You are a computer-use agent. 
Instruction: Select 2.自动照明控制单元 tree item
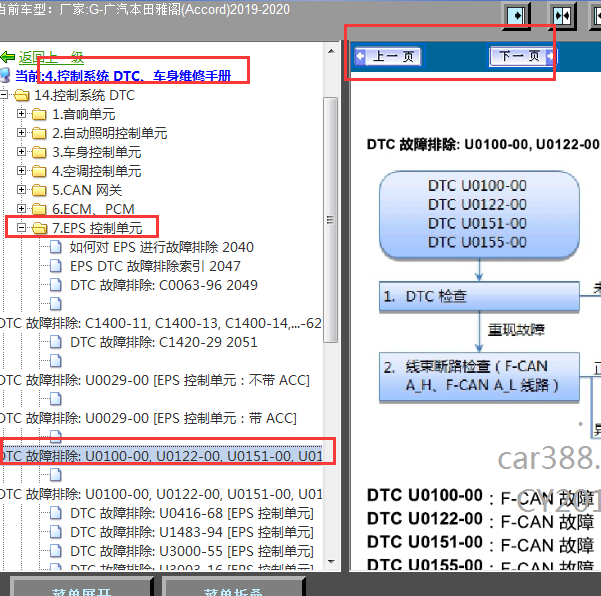tap(110, 133)
